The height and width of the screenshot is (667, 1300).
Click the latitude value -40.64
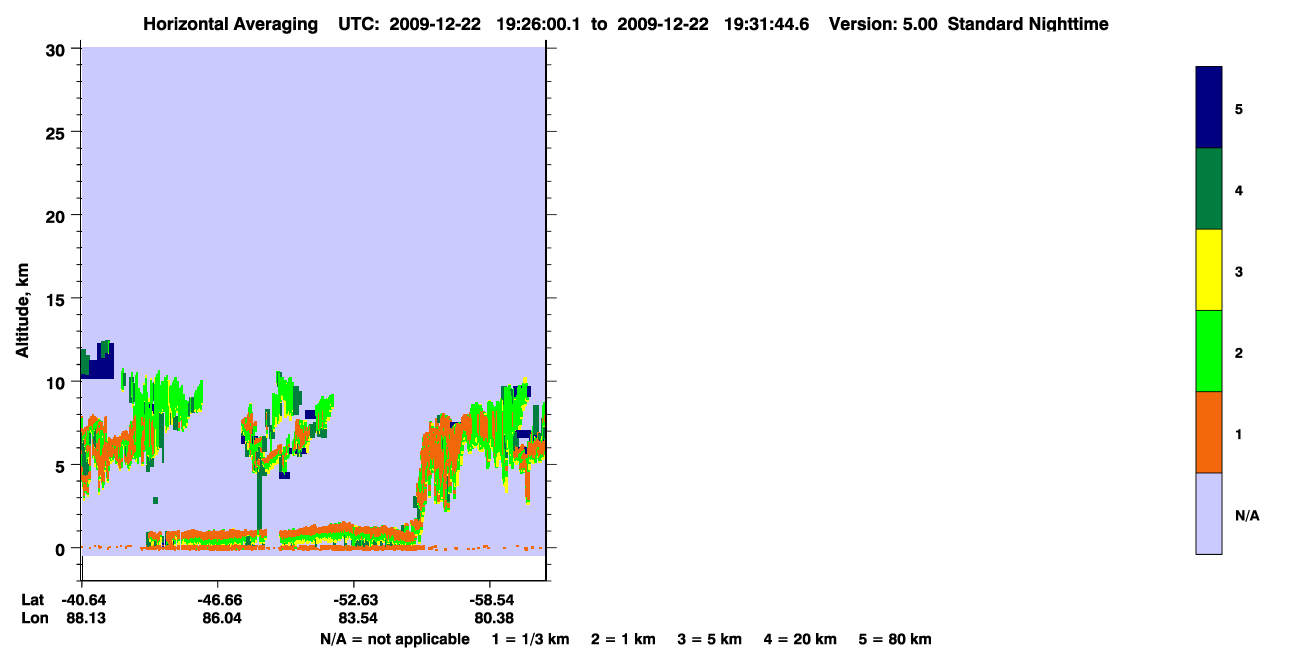pos(86,600)
